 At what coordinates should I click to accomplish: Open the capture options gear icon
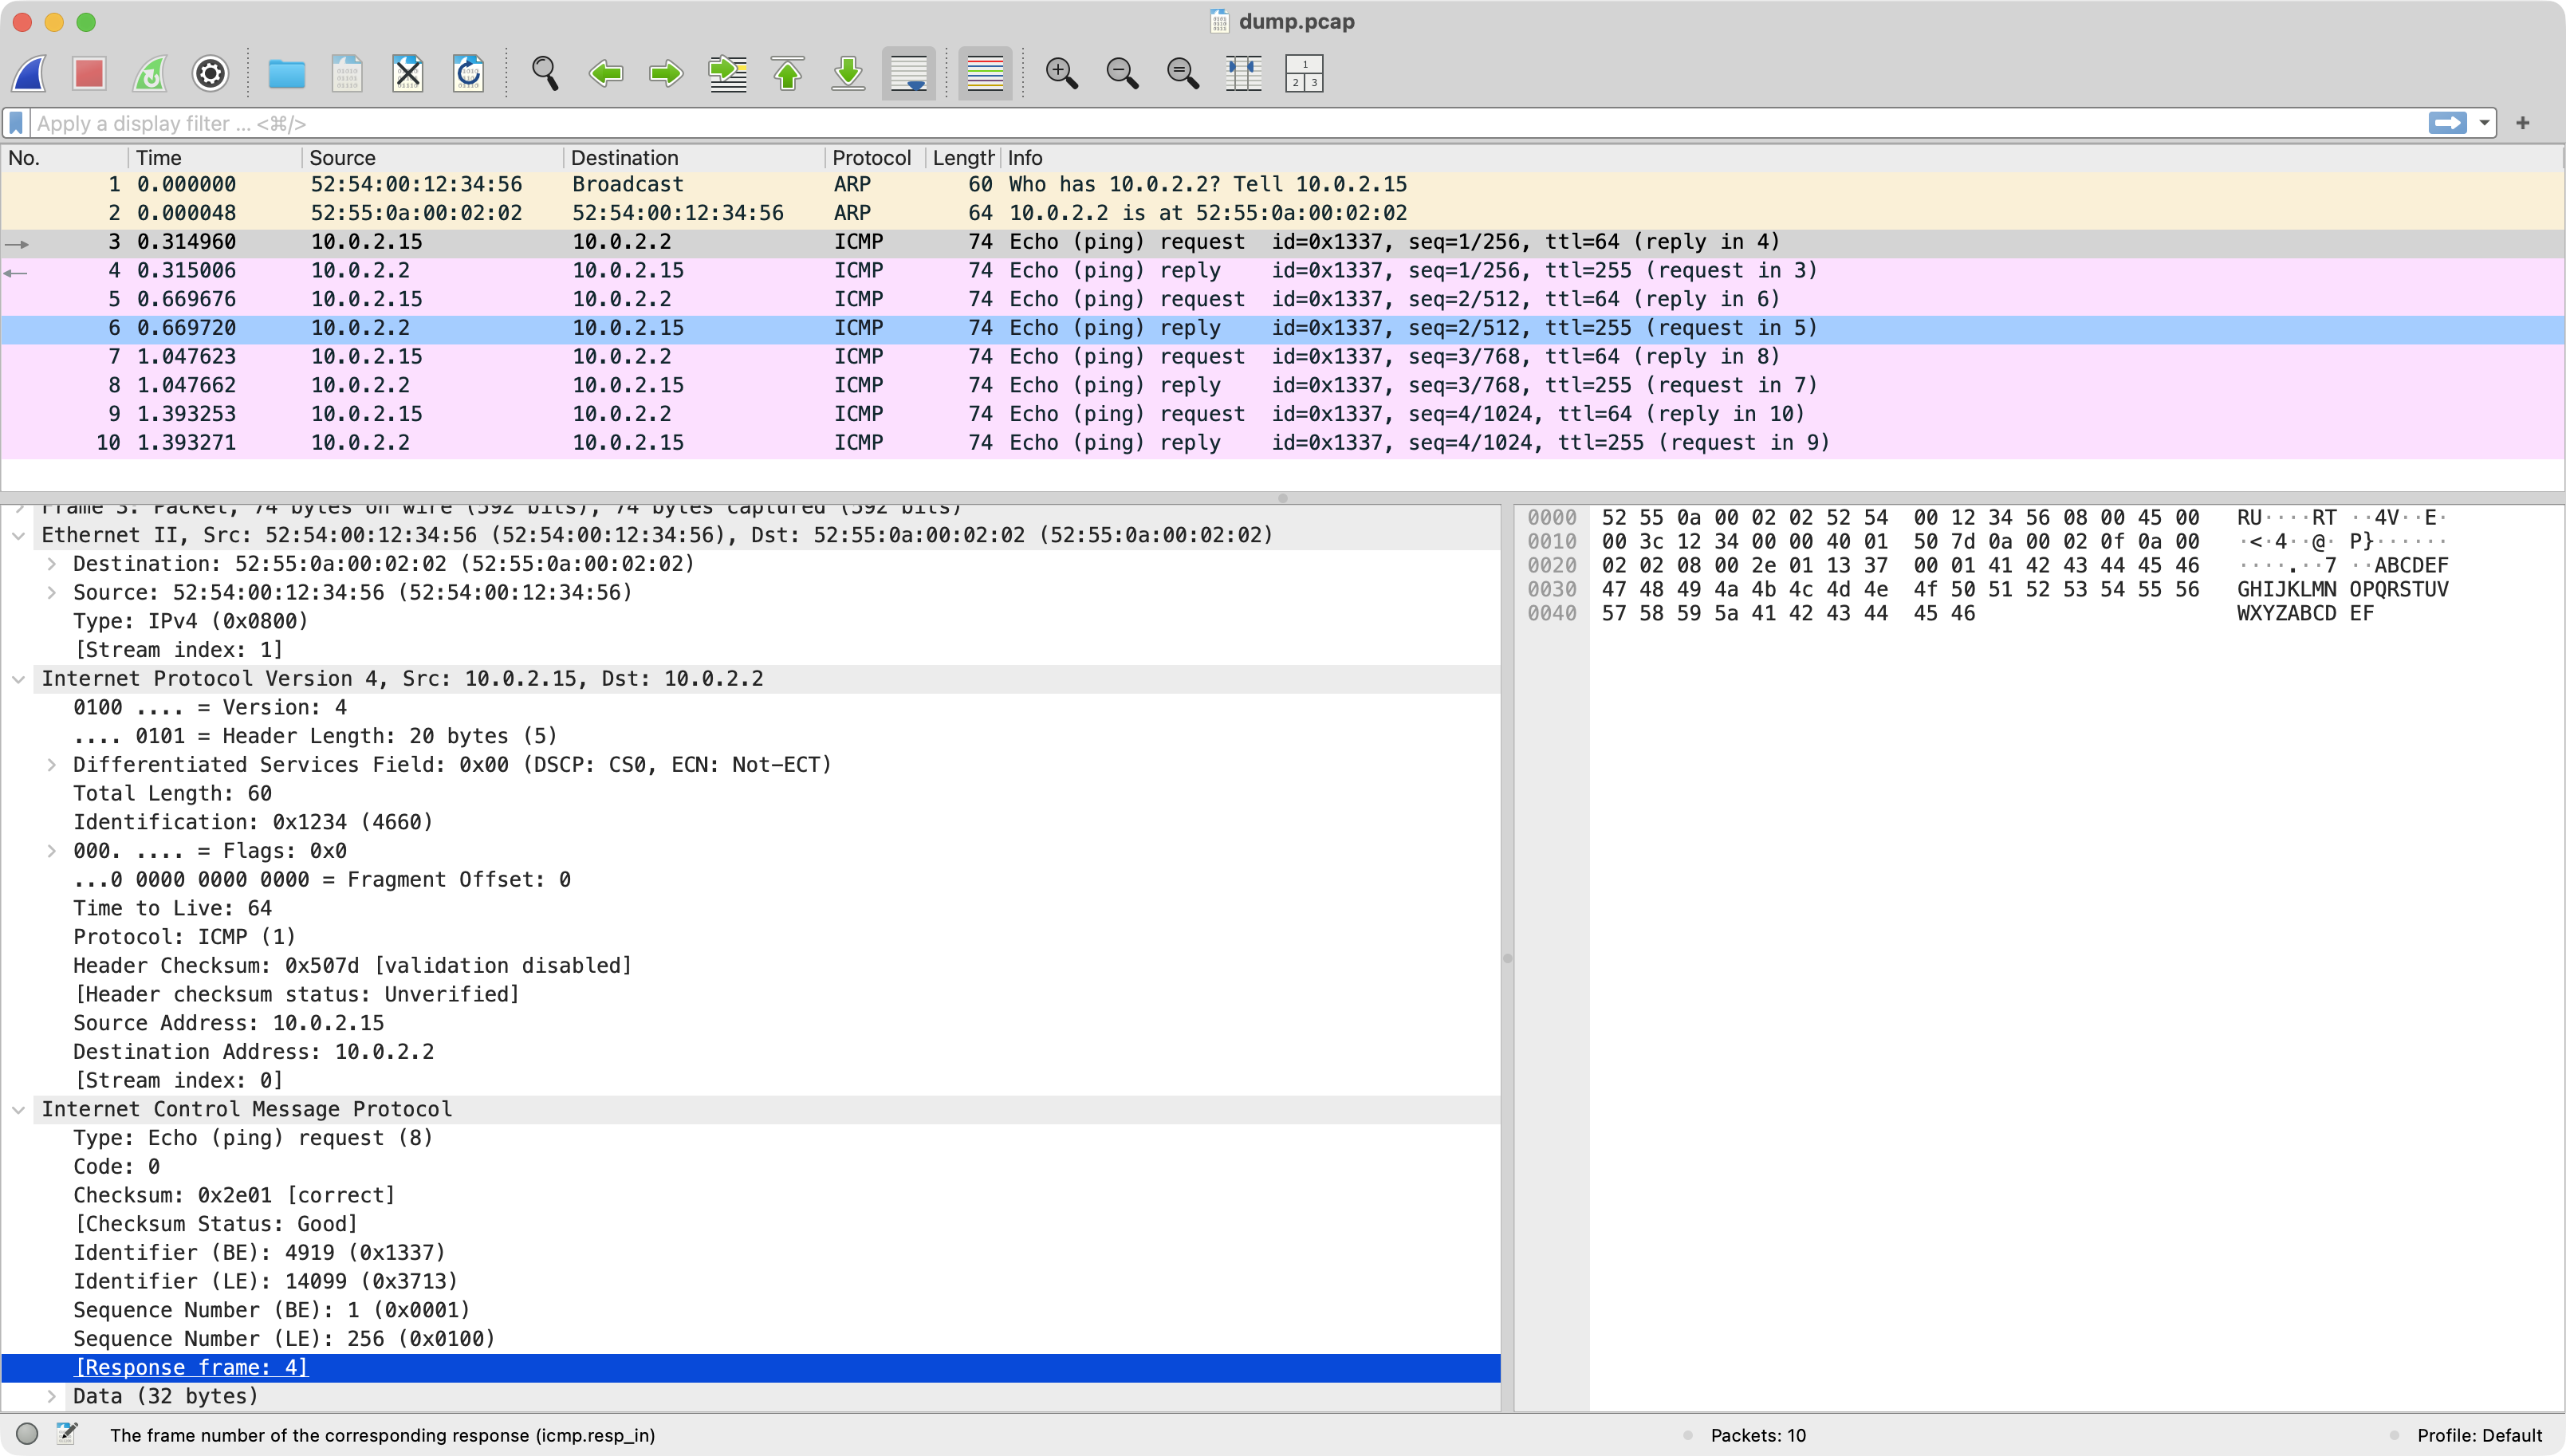click(x=210, y=74)
